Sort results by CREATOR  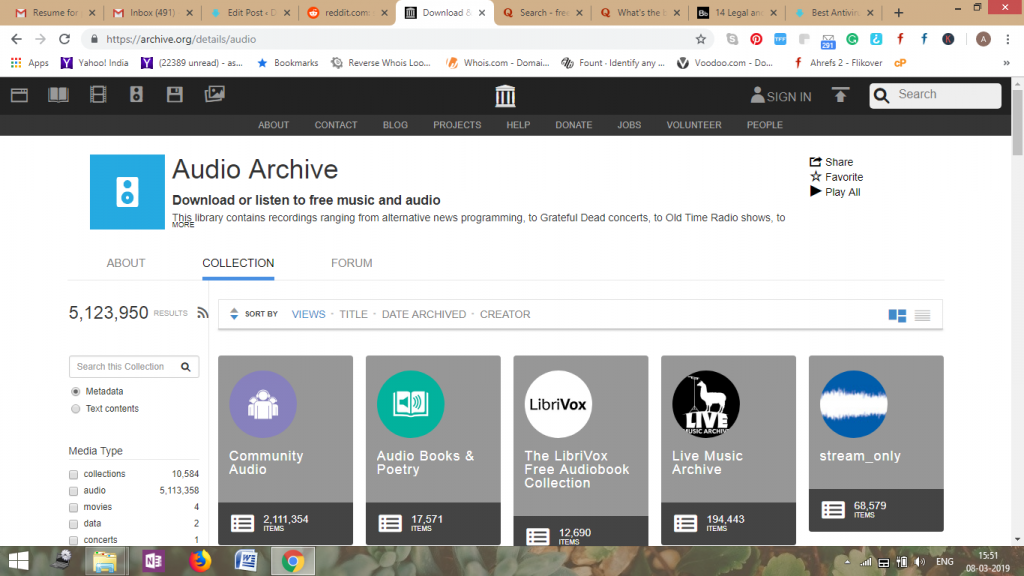[505, 314]
